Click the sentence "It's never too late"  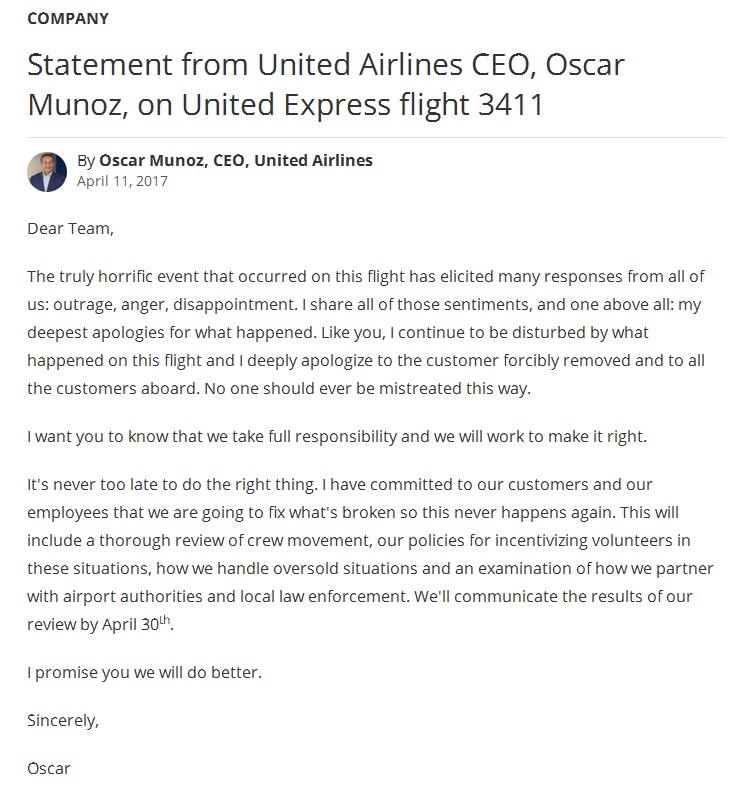(x=172, y=485)
